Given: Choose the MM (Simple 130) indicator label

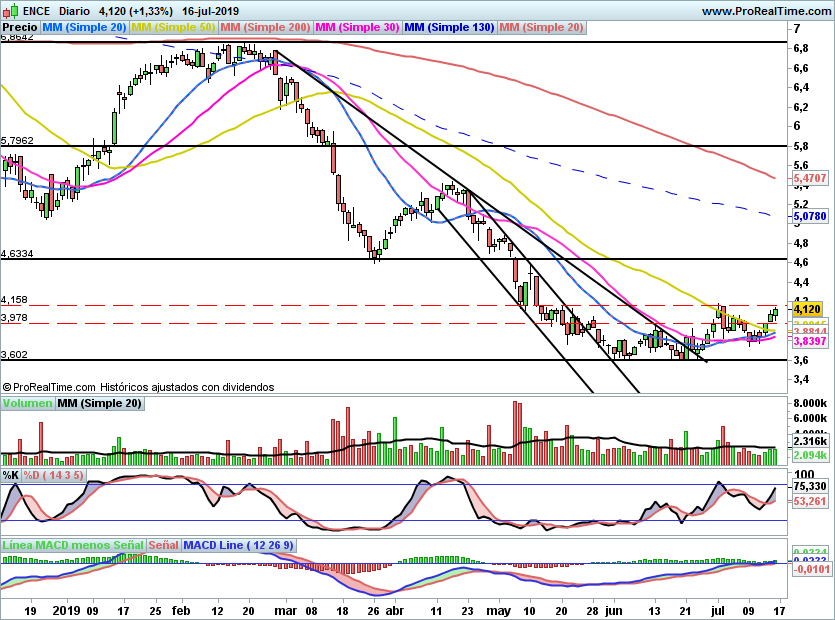Looking at the screenshot, I should tap(449, 28).
